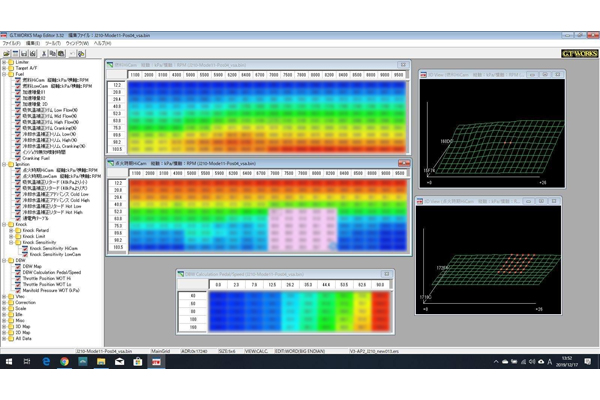Screen dimensions: 600x400
Task: Open the ファイル(F) menu
Action: pyautogui.click(x=12, y=44)
